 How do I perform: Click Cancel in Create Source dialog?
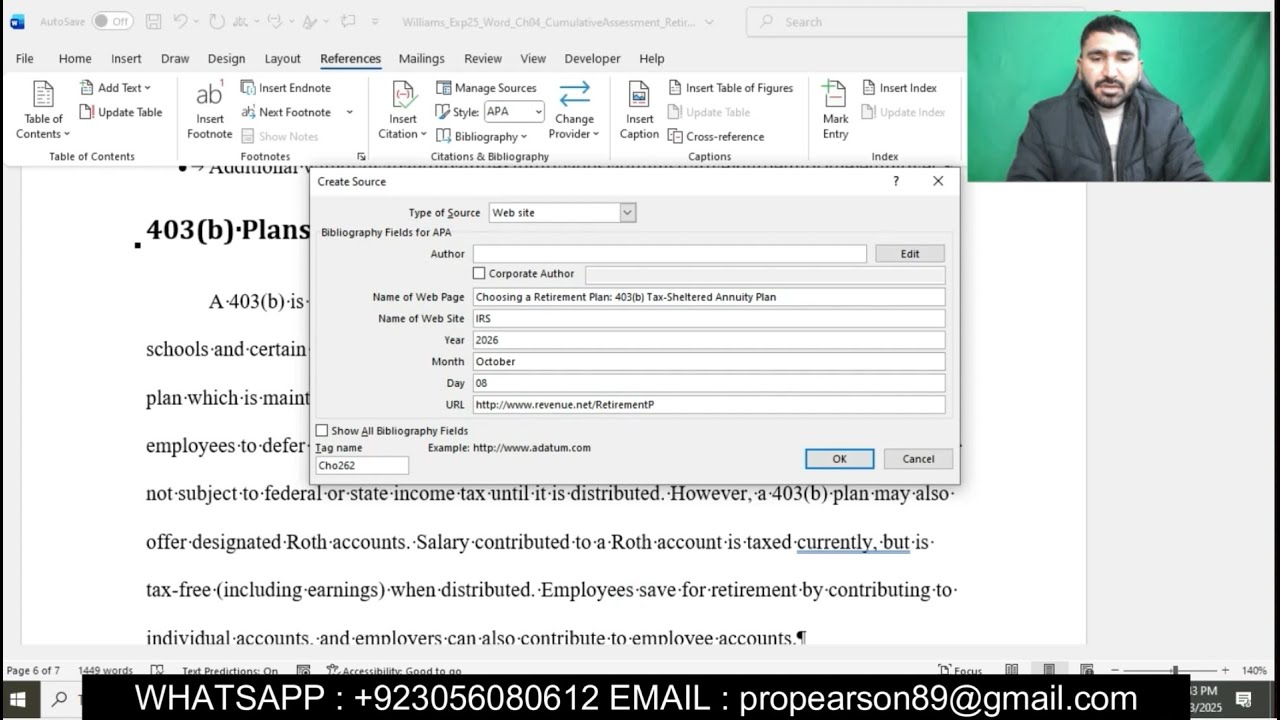coord(918,459)
